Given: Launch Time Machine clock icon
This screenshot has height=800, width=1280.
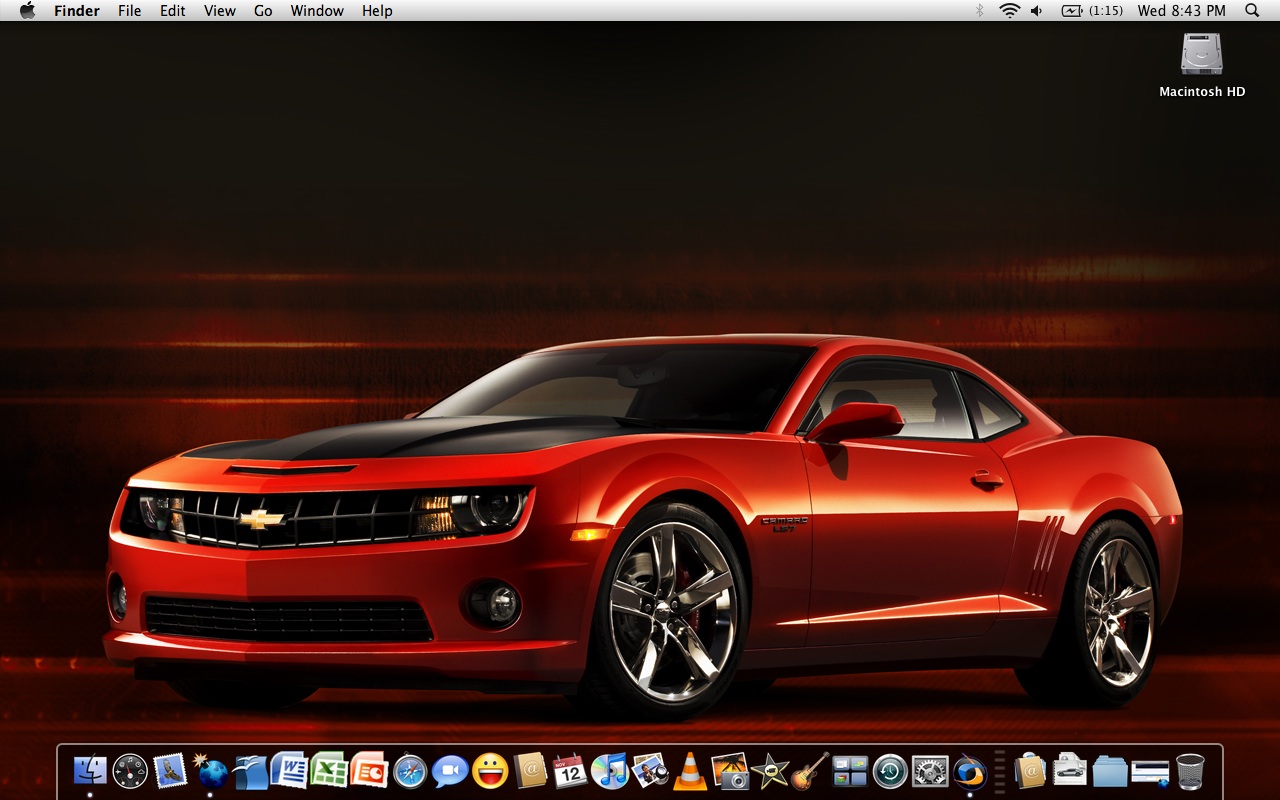Looking at the screenshot, I should [890, 771].
